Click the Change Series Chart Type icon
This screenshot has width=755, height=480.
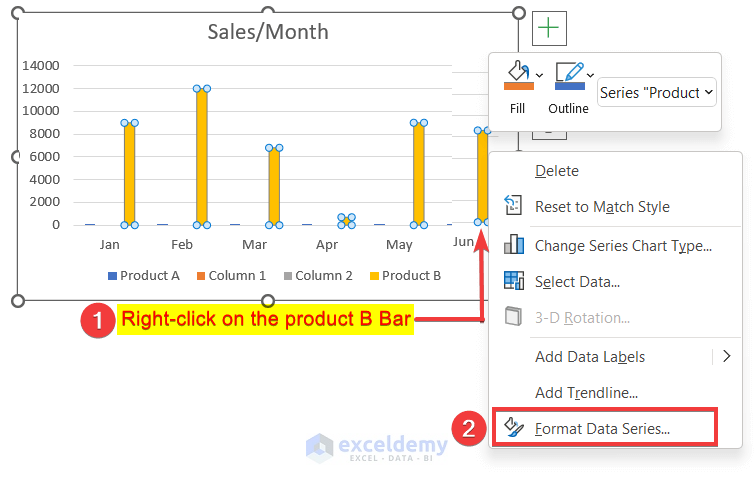514,245
